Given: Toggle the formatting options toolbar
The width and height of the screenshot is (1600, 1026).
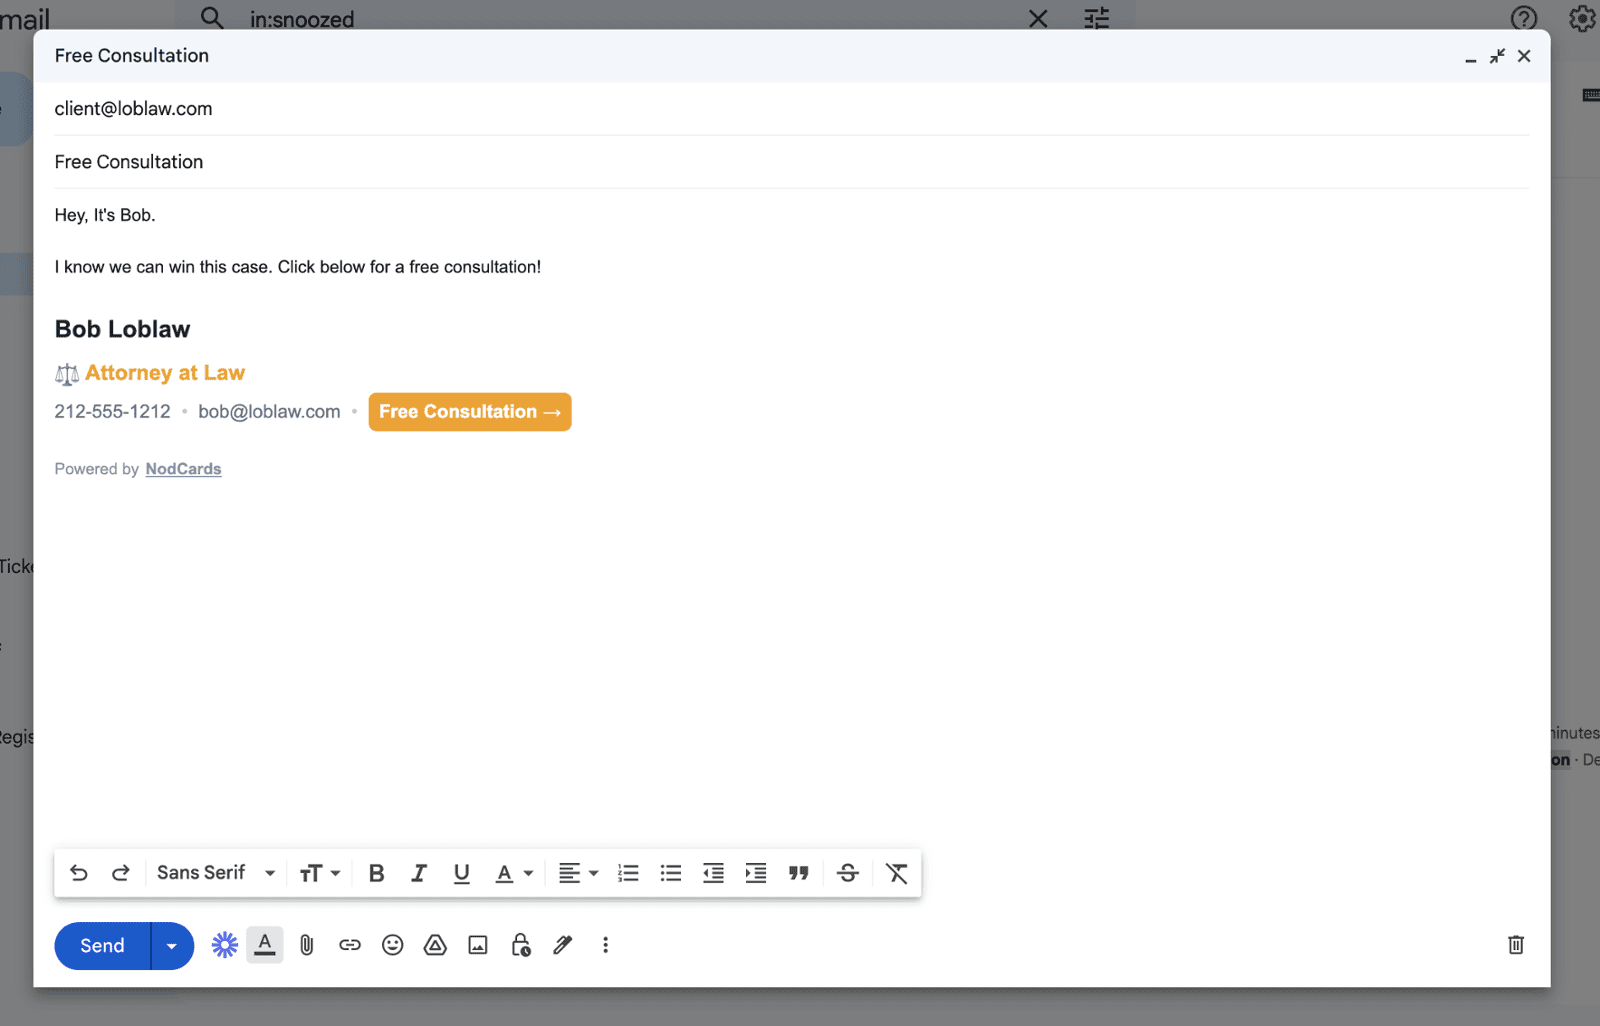Looking at the screenshot, I should tap(265, 945).
